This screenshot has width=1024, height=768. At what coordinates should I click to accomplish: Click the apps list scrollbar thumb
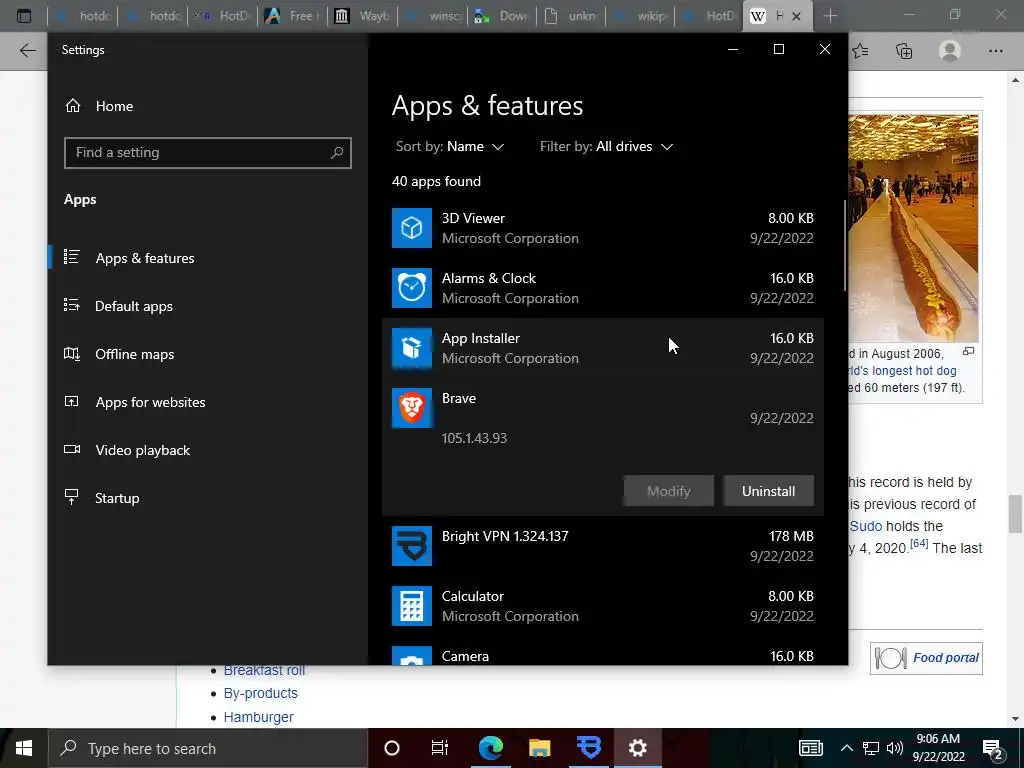pos(844,245)
